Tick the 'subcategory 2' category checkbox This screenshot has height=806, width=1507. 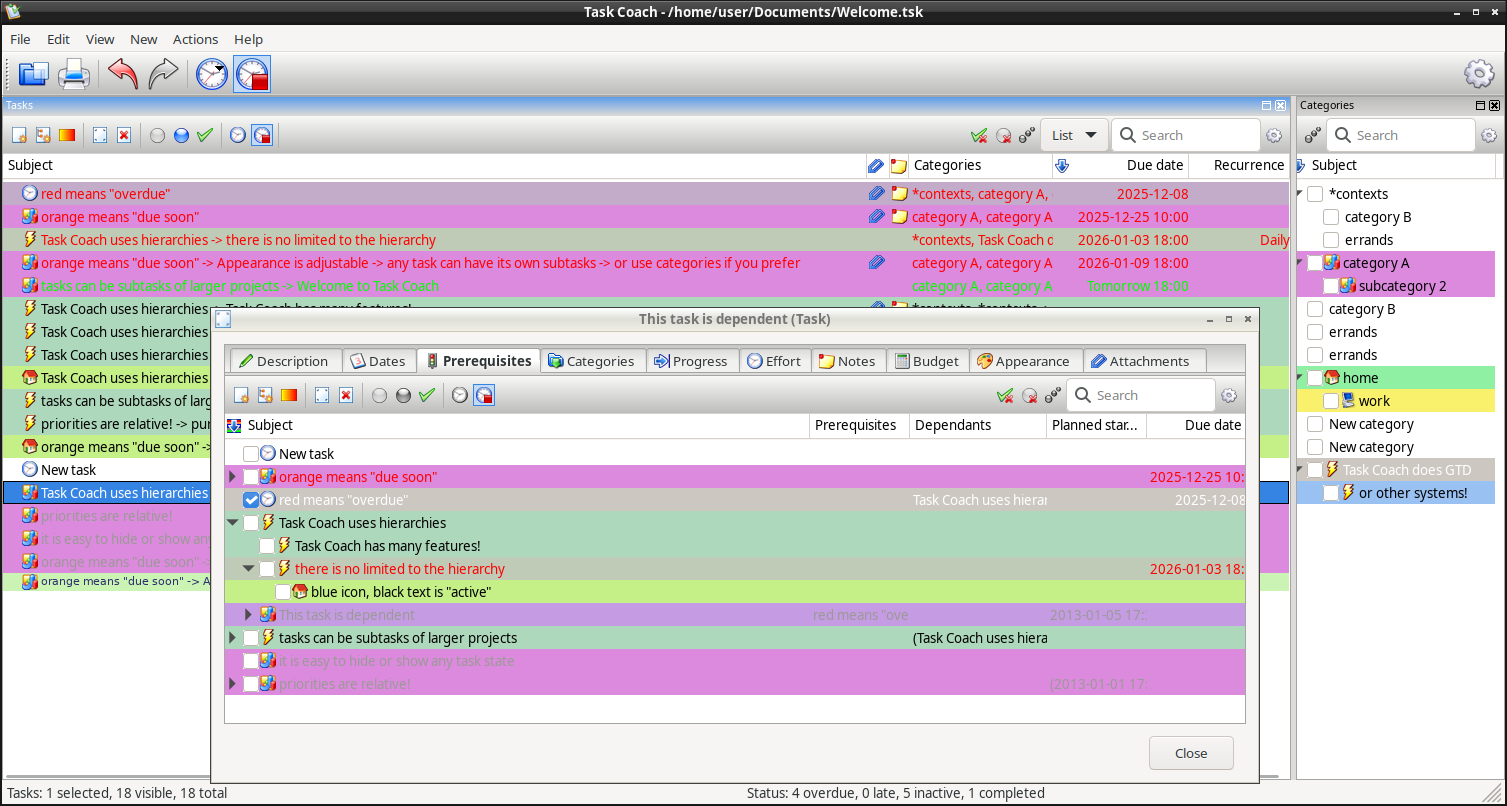1331,286
